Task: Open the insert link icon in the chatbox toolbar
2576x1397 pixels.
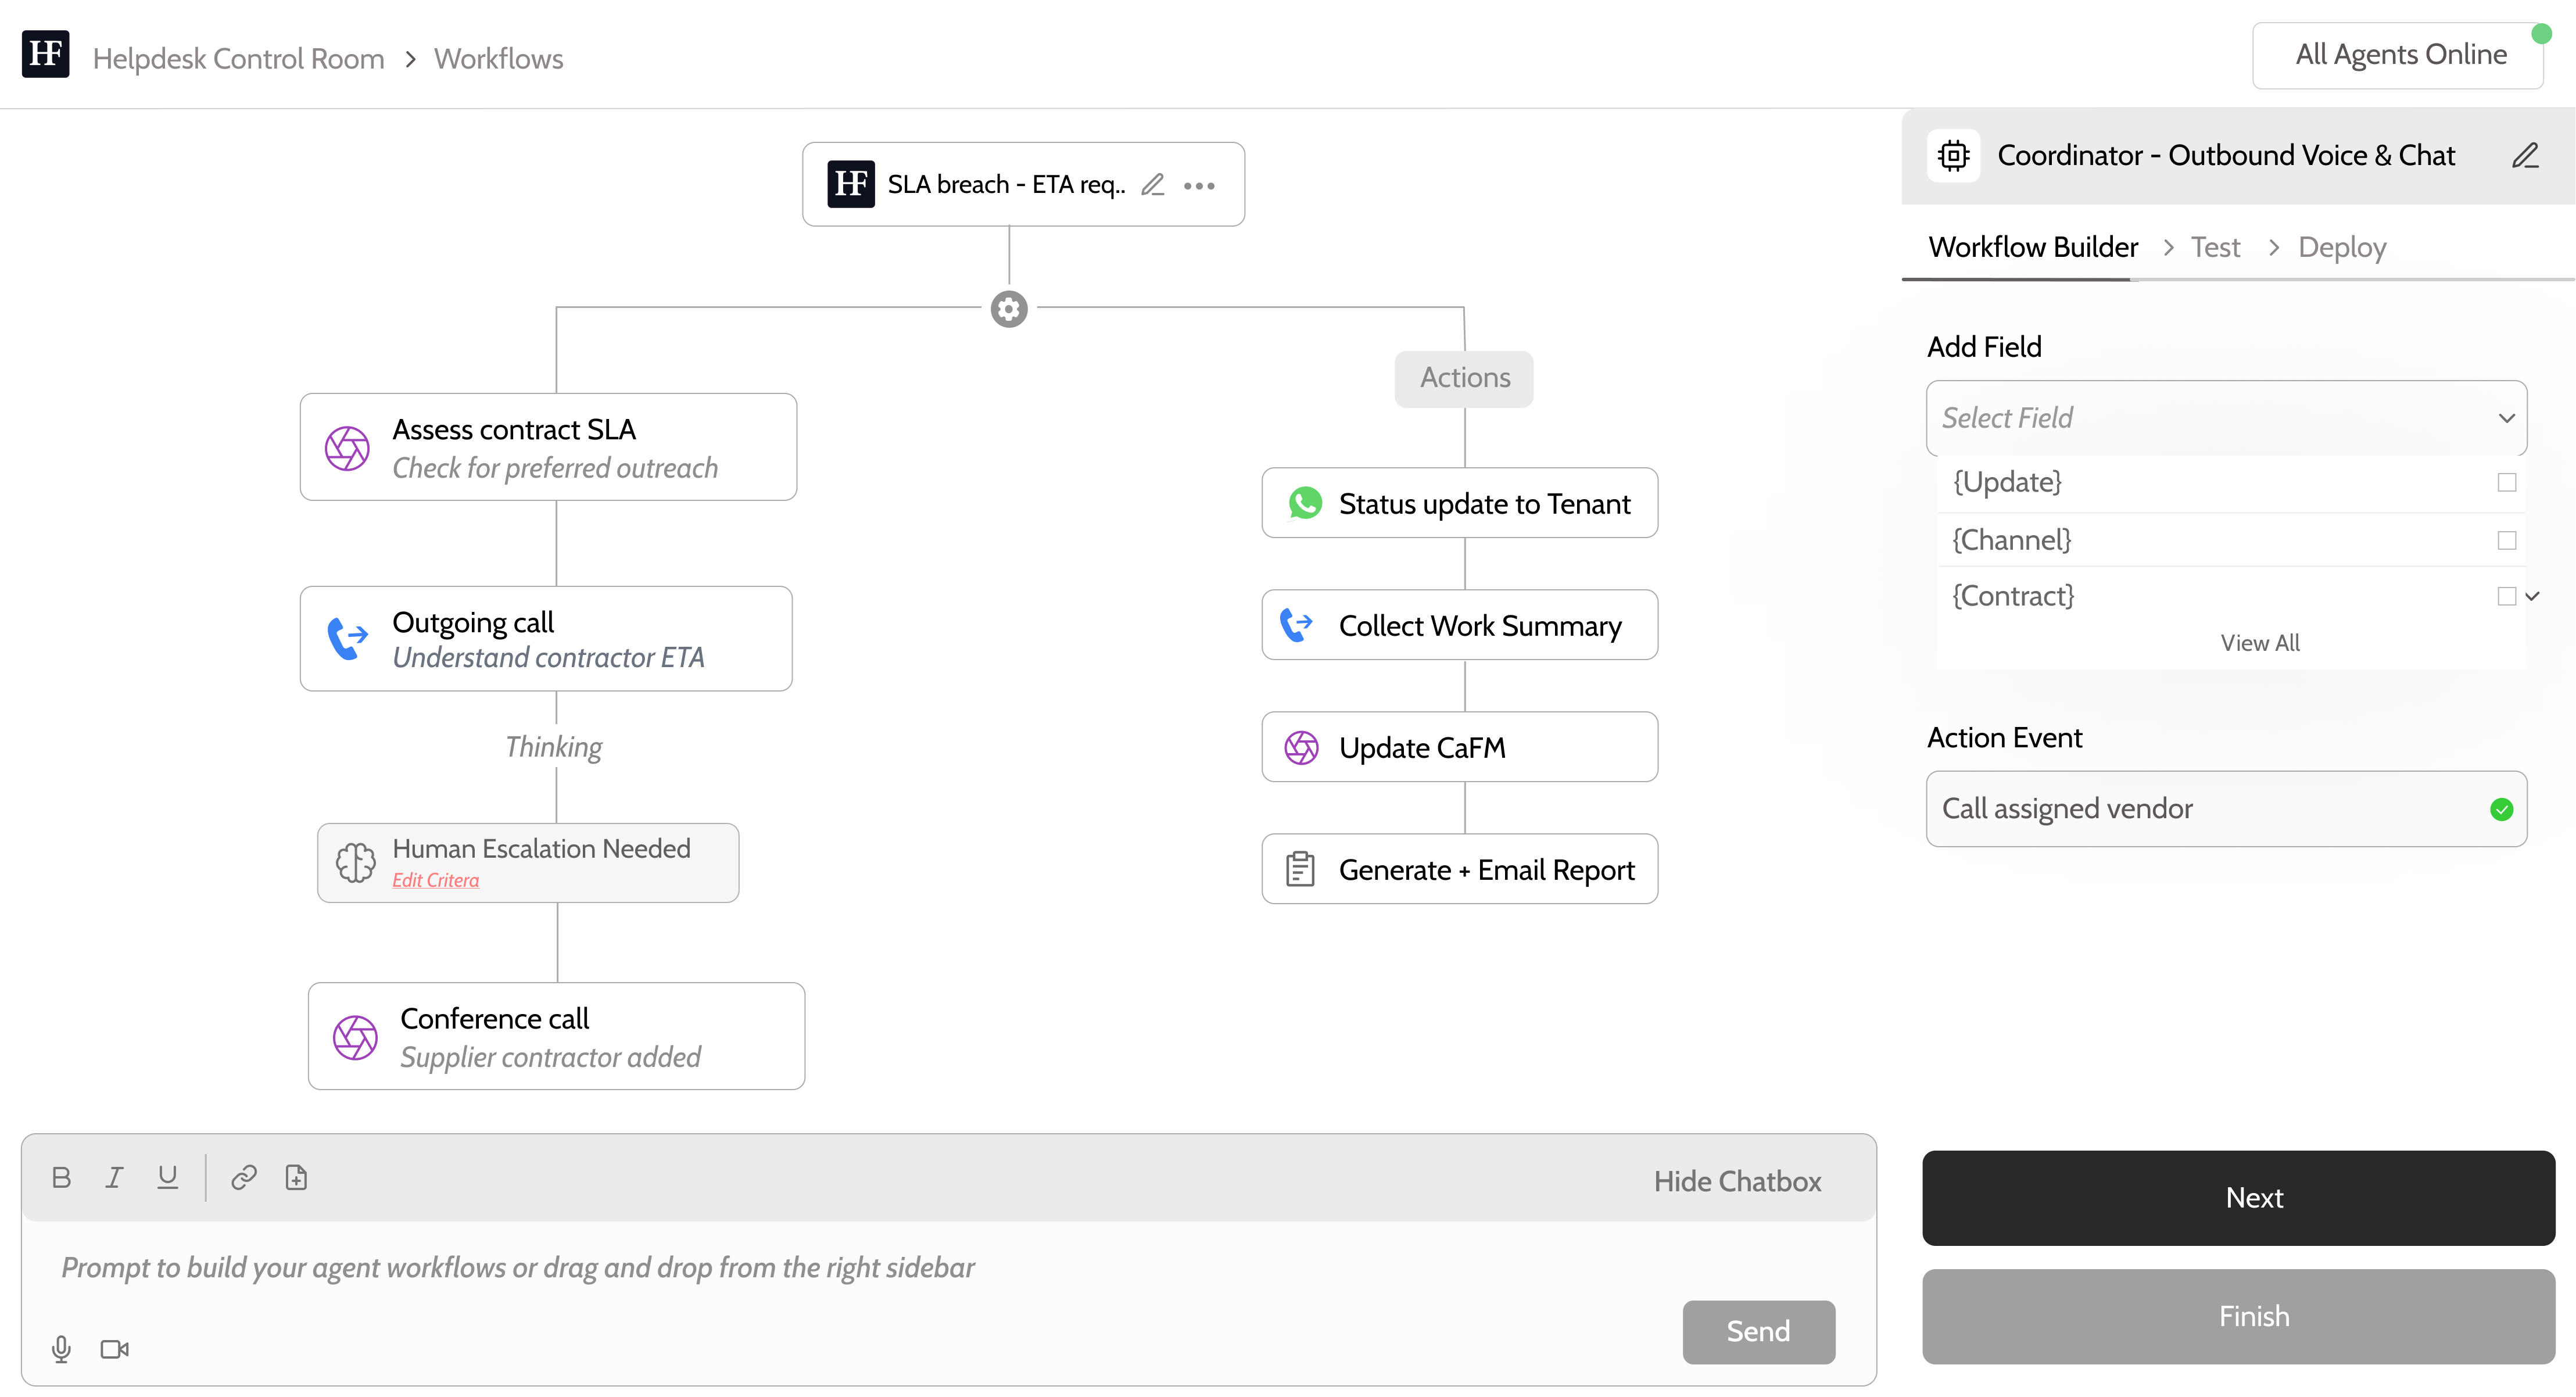Action: [x=243, y=1177]
